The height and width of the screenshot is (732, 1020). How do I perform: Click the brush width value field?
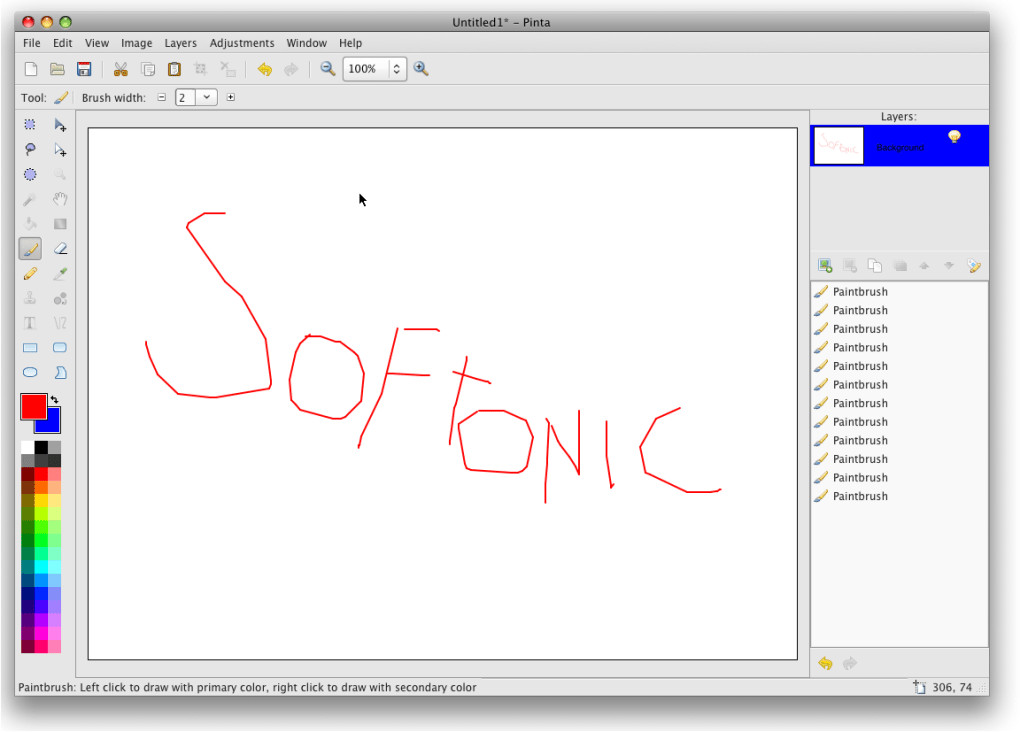click(186, 98)
